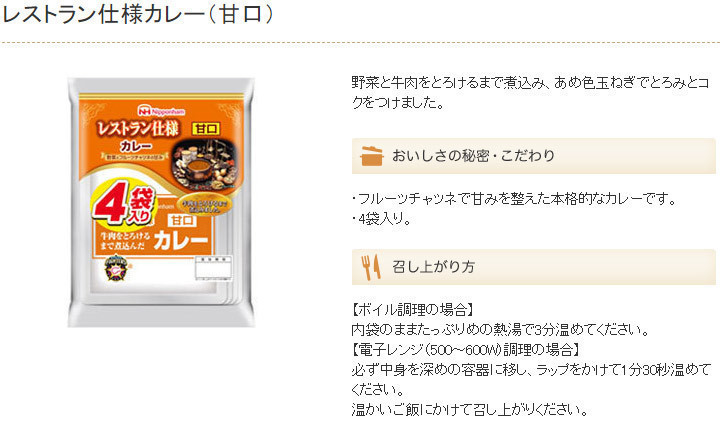Click the page title レストラン仕様カレー（甘口）

[x=137, y=14]
